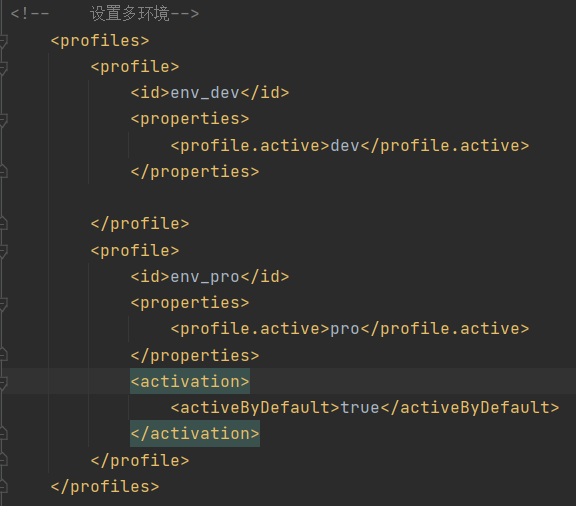Click the highlighted <activation> opening tag
The height and width of the screenshot is (506, 576).
190,381
